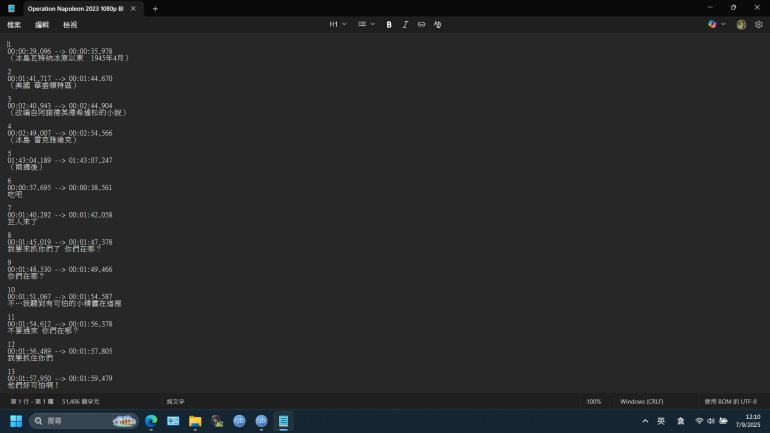Open the first qBittorrent taskbar icon
The height and width of the screenshot is (433, 770).
pyautogui.click(x=239, y=421)
